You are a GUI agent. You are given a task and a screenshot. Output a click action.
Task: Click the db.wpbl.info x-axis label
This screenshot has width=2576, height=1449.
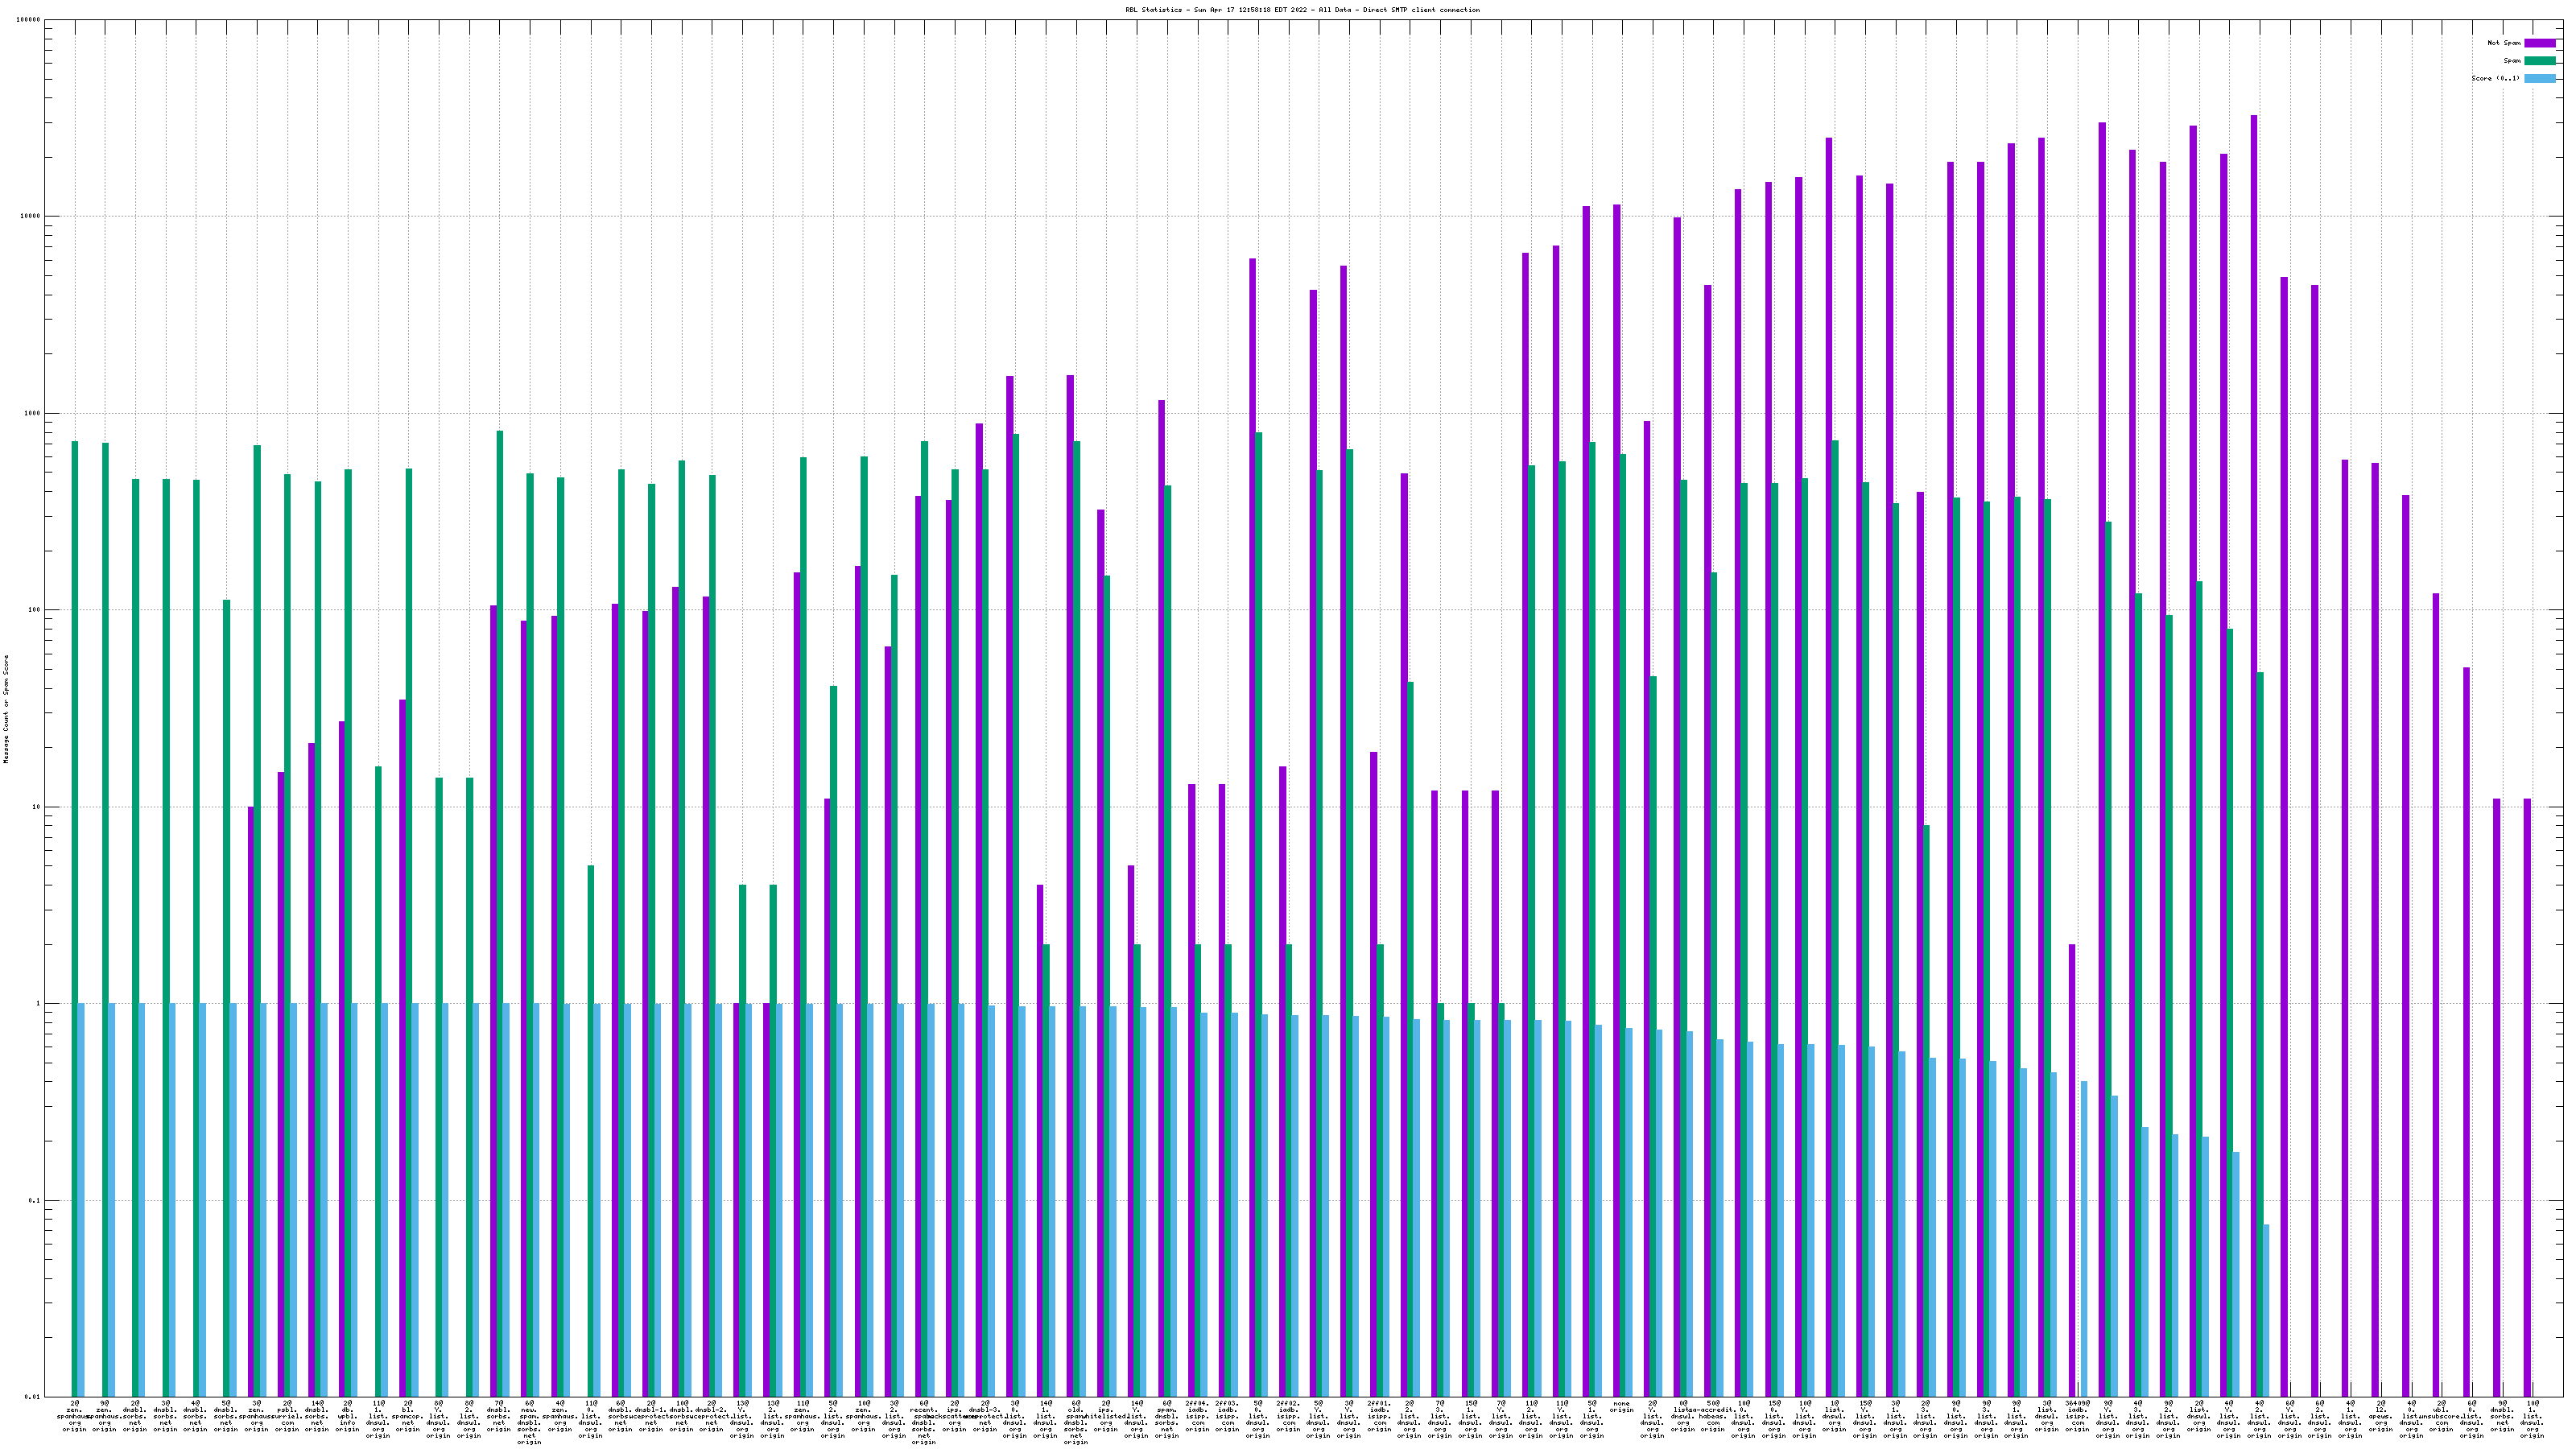(347, 1416)
